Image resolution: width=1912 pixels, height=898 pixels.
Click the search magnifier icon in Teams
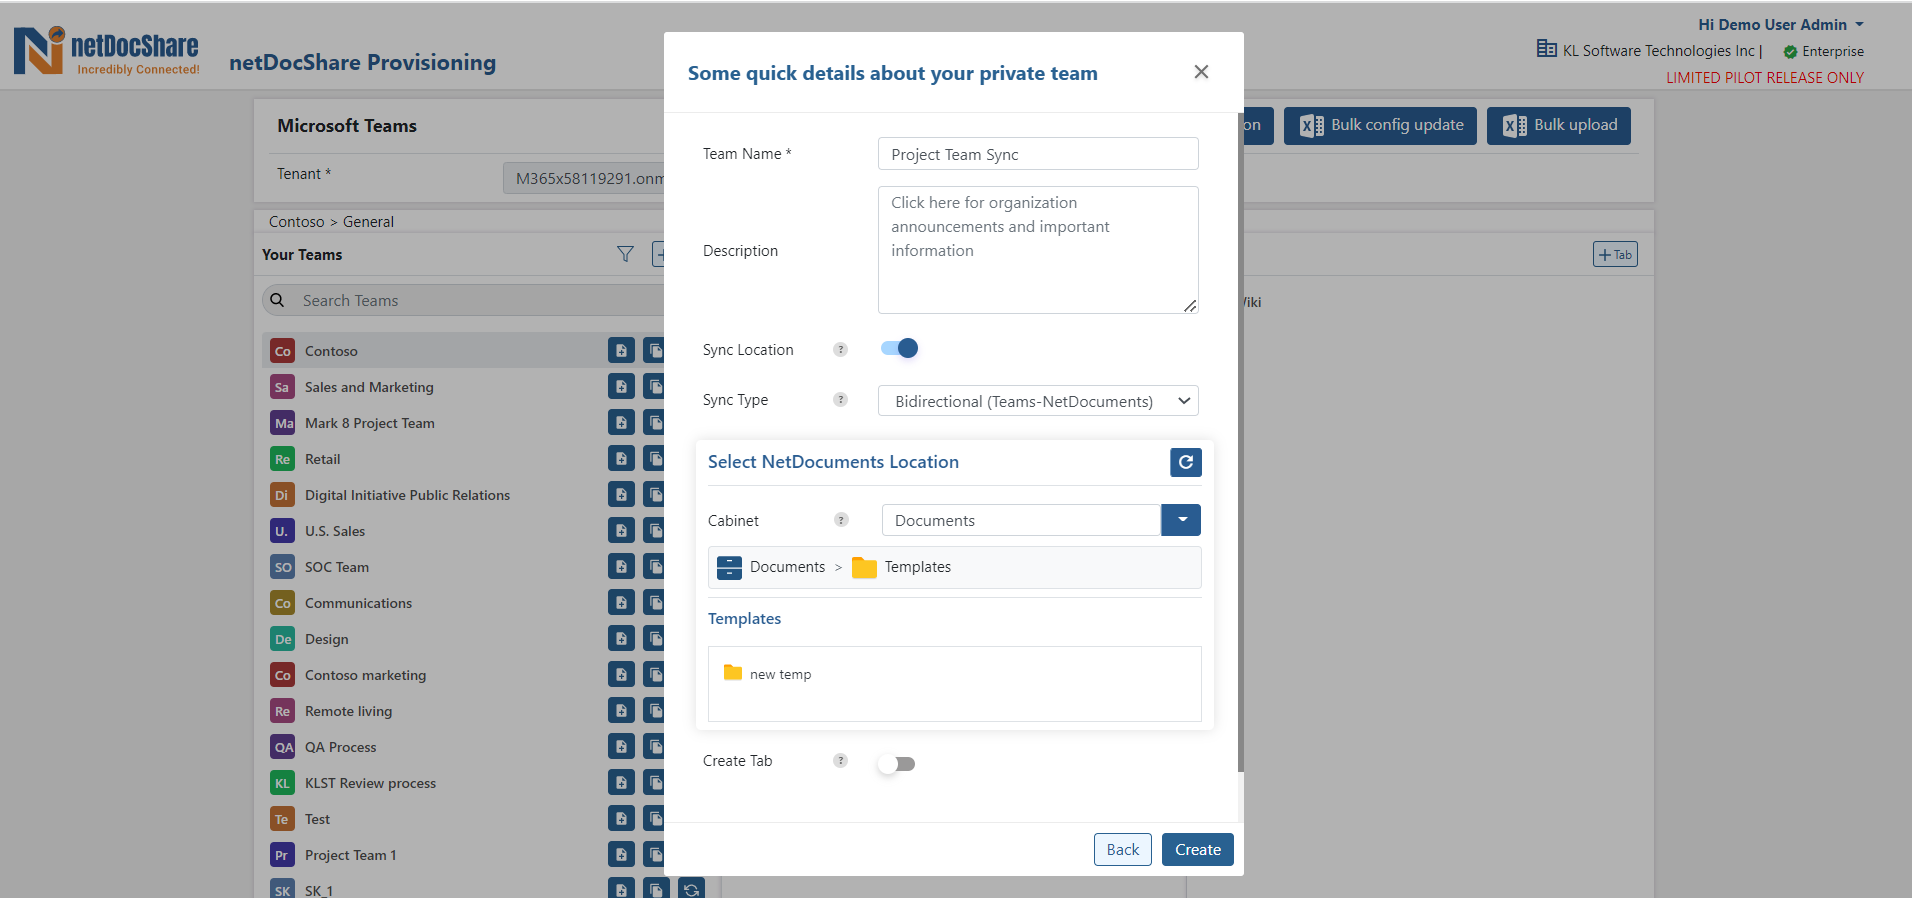point(278,300)
